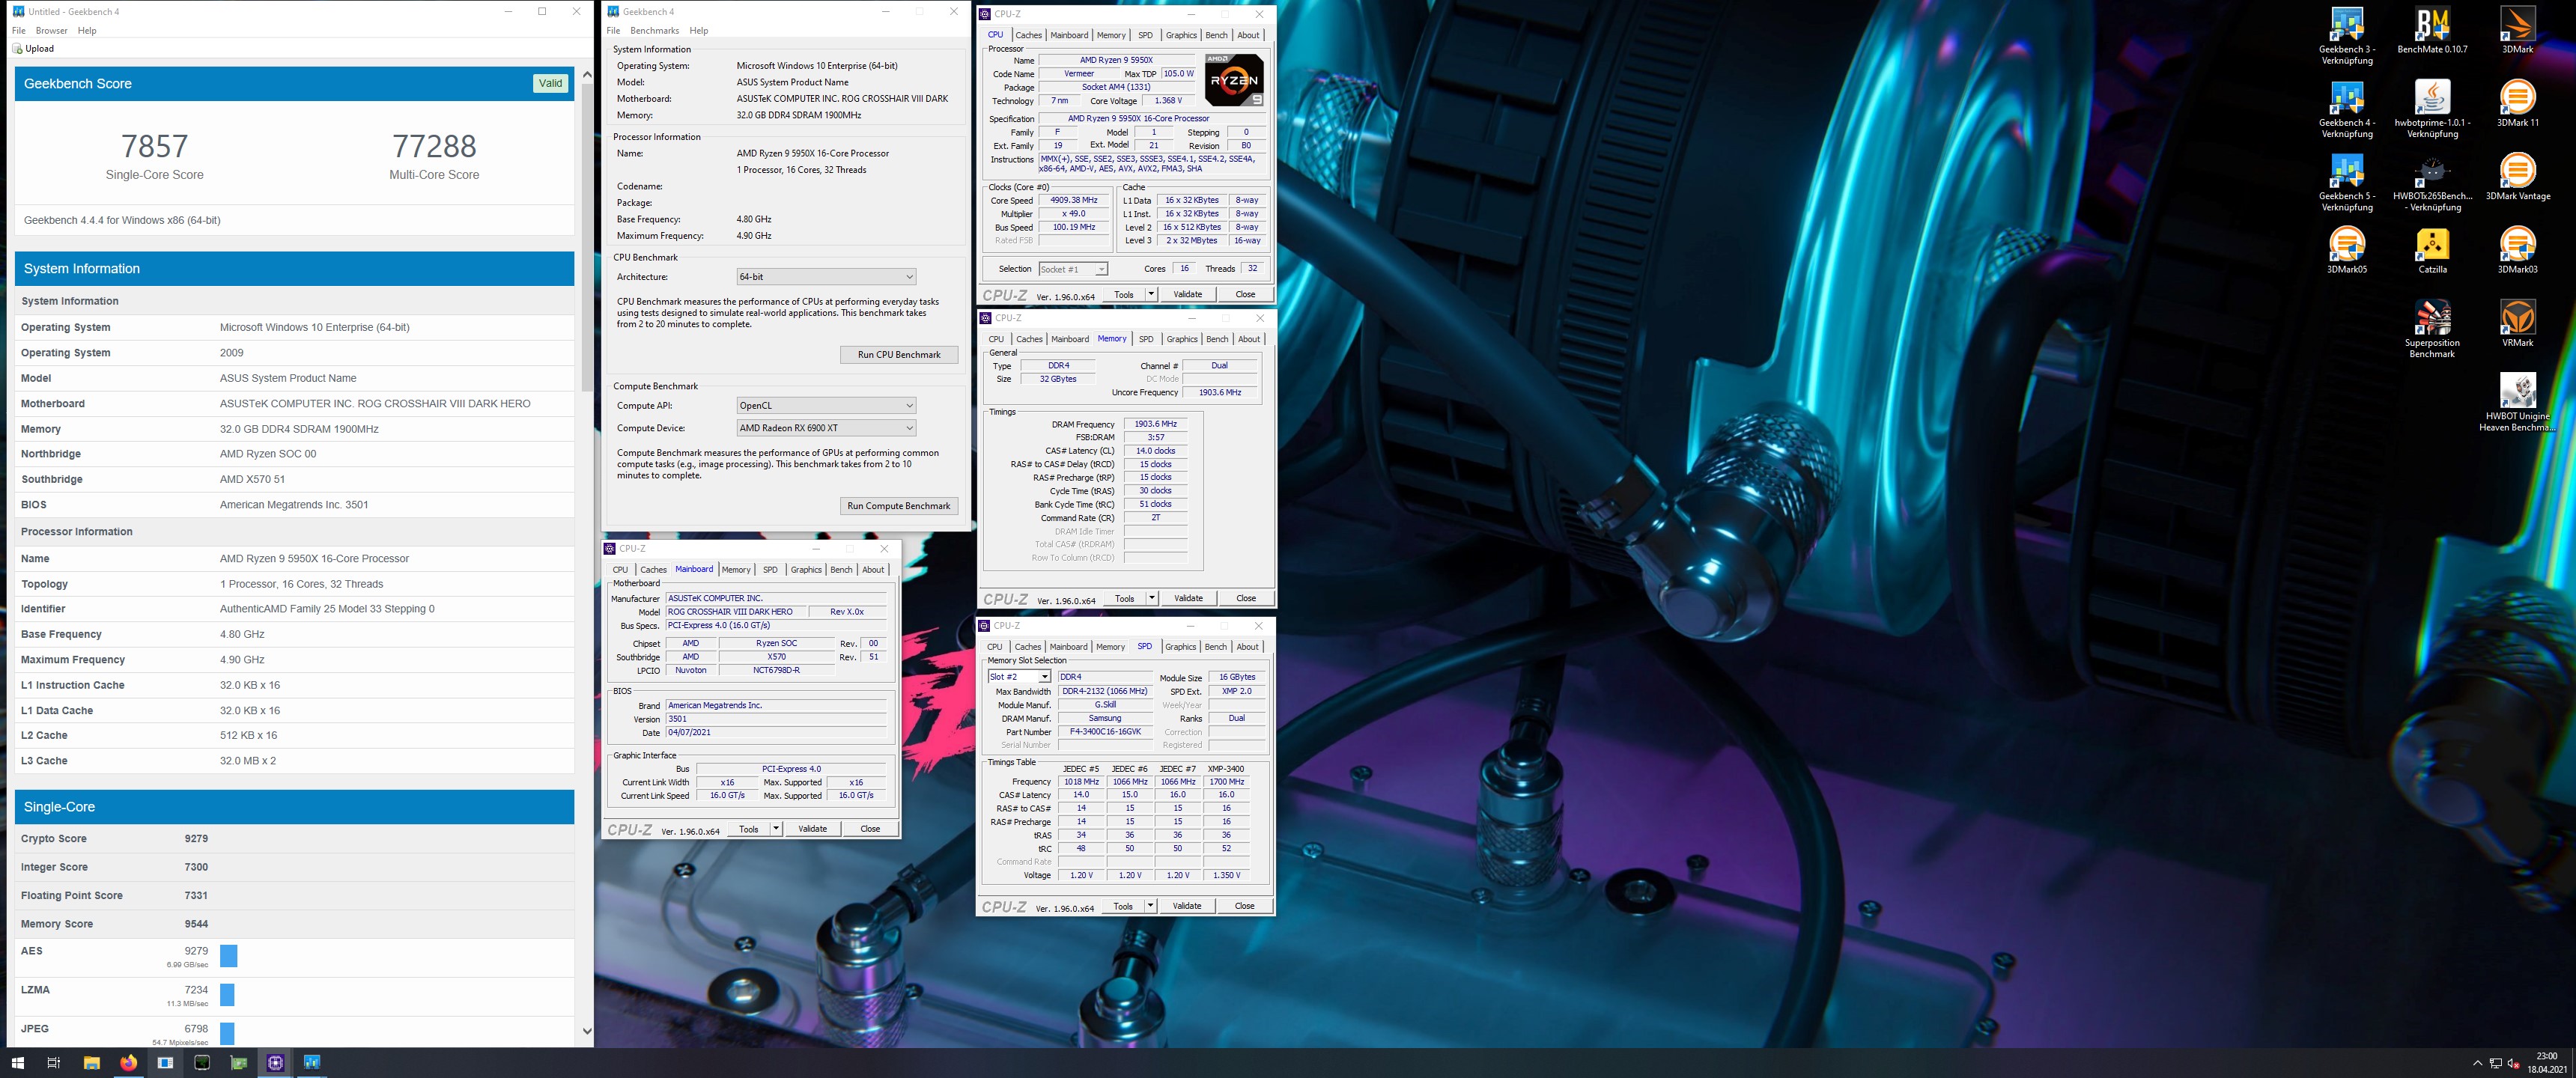Click the AES score bar

228,956
